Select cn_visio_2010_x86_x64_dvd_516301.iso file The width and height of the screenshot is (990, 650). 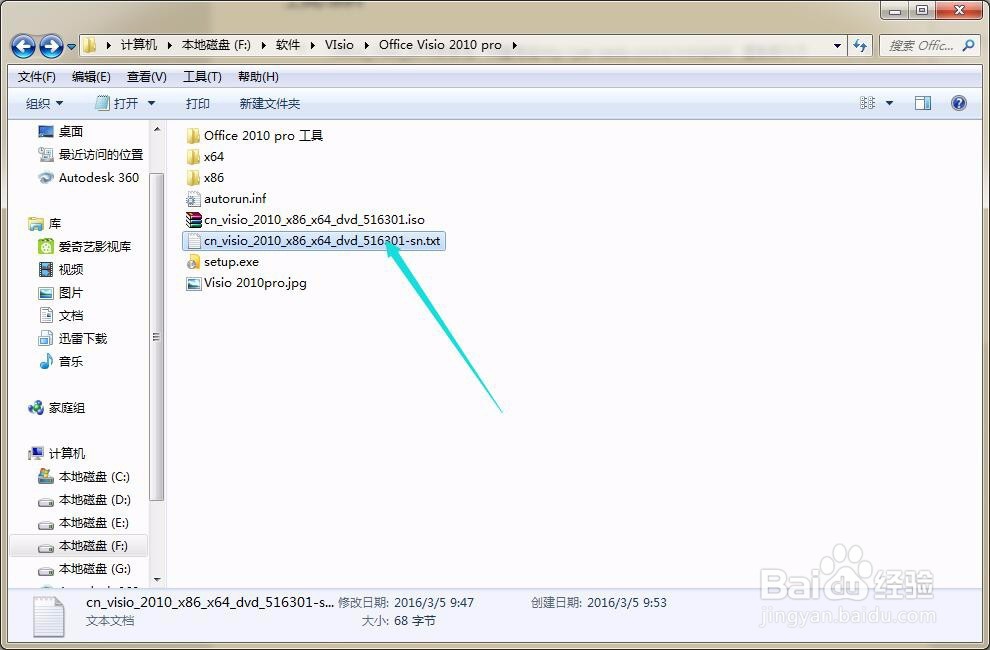coord(305,220)
